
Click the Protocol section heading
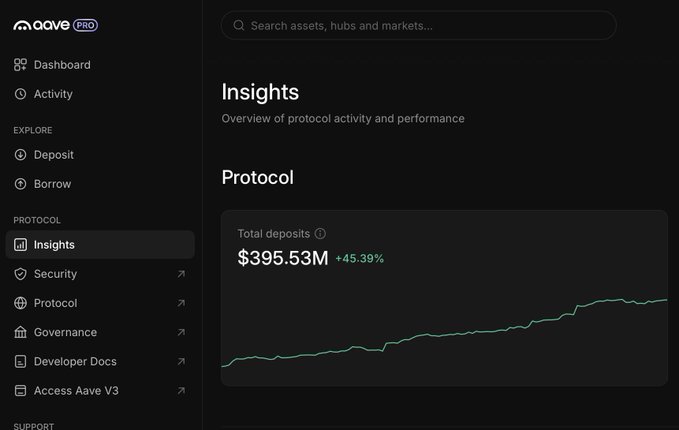pos(258,178)
